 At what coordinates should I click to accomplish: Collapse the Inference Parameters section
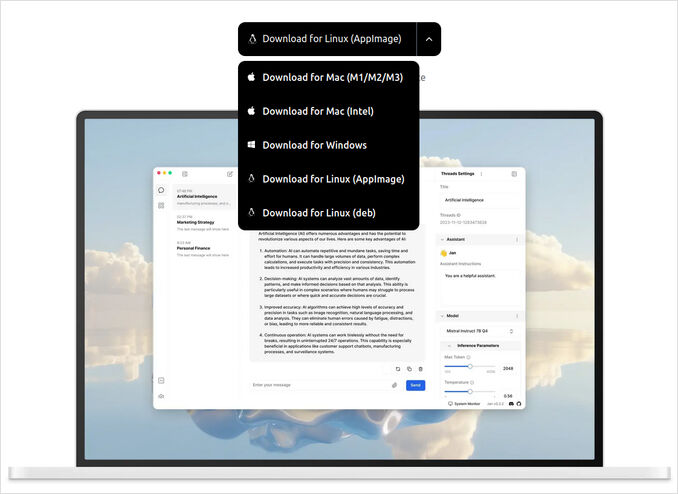[449, 346]
